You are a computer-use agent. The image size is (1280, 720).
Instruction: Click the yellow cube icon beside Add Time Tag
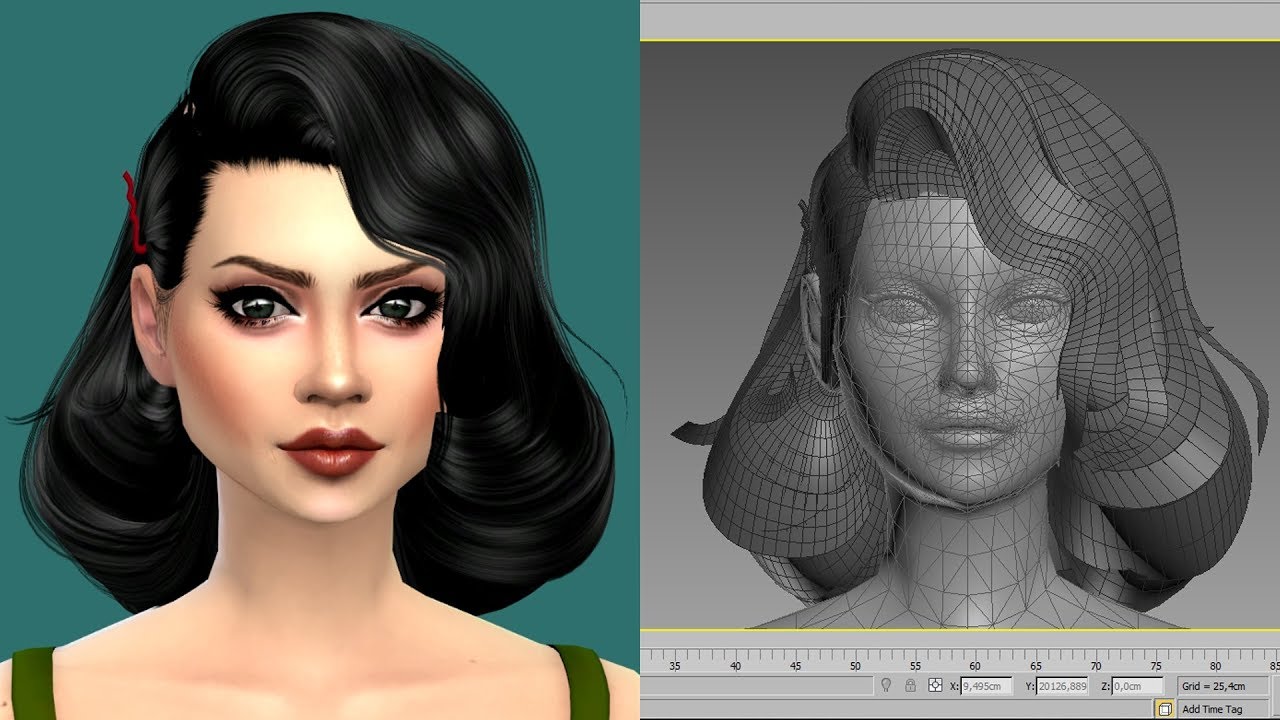point(1164,709)
